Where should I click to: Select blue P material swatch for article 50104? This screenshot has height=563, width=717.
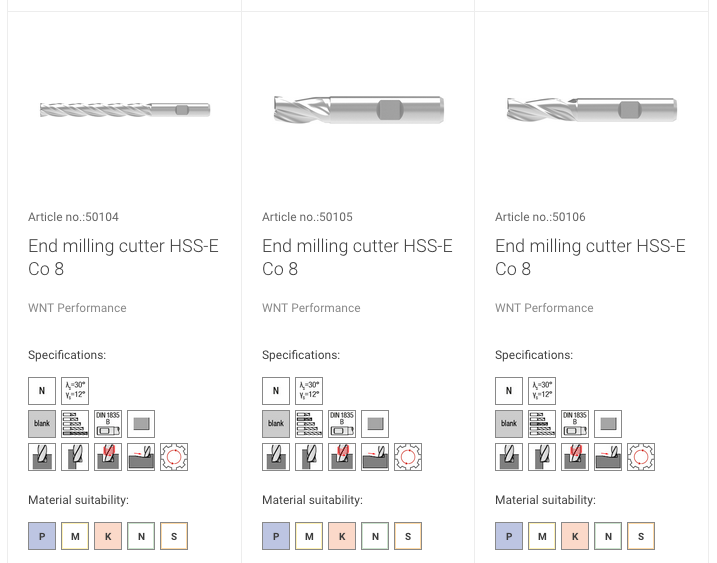[42, 536]
